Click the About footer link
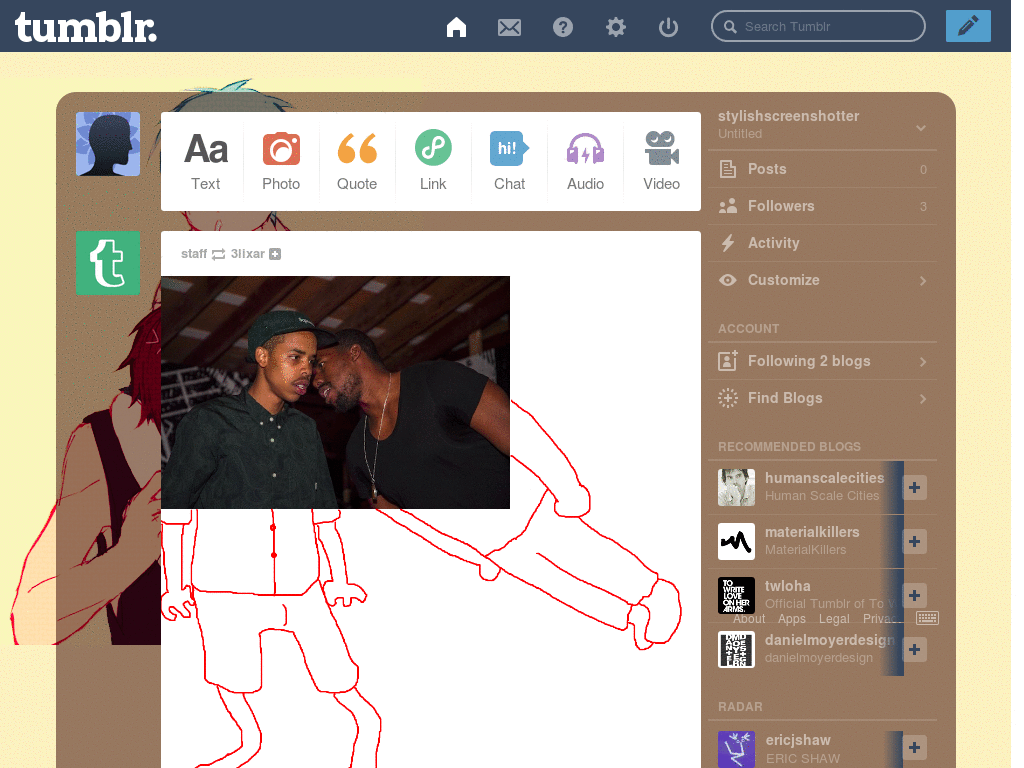Screen dimensions: 1024x768 click(x=749, y=618)
